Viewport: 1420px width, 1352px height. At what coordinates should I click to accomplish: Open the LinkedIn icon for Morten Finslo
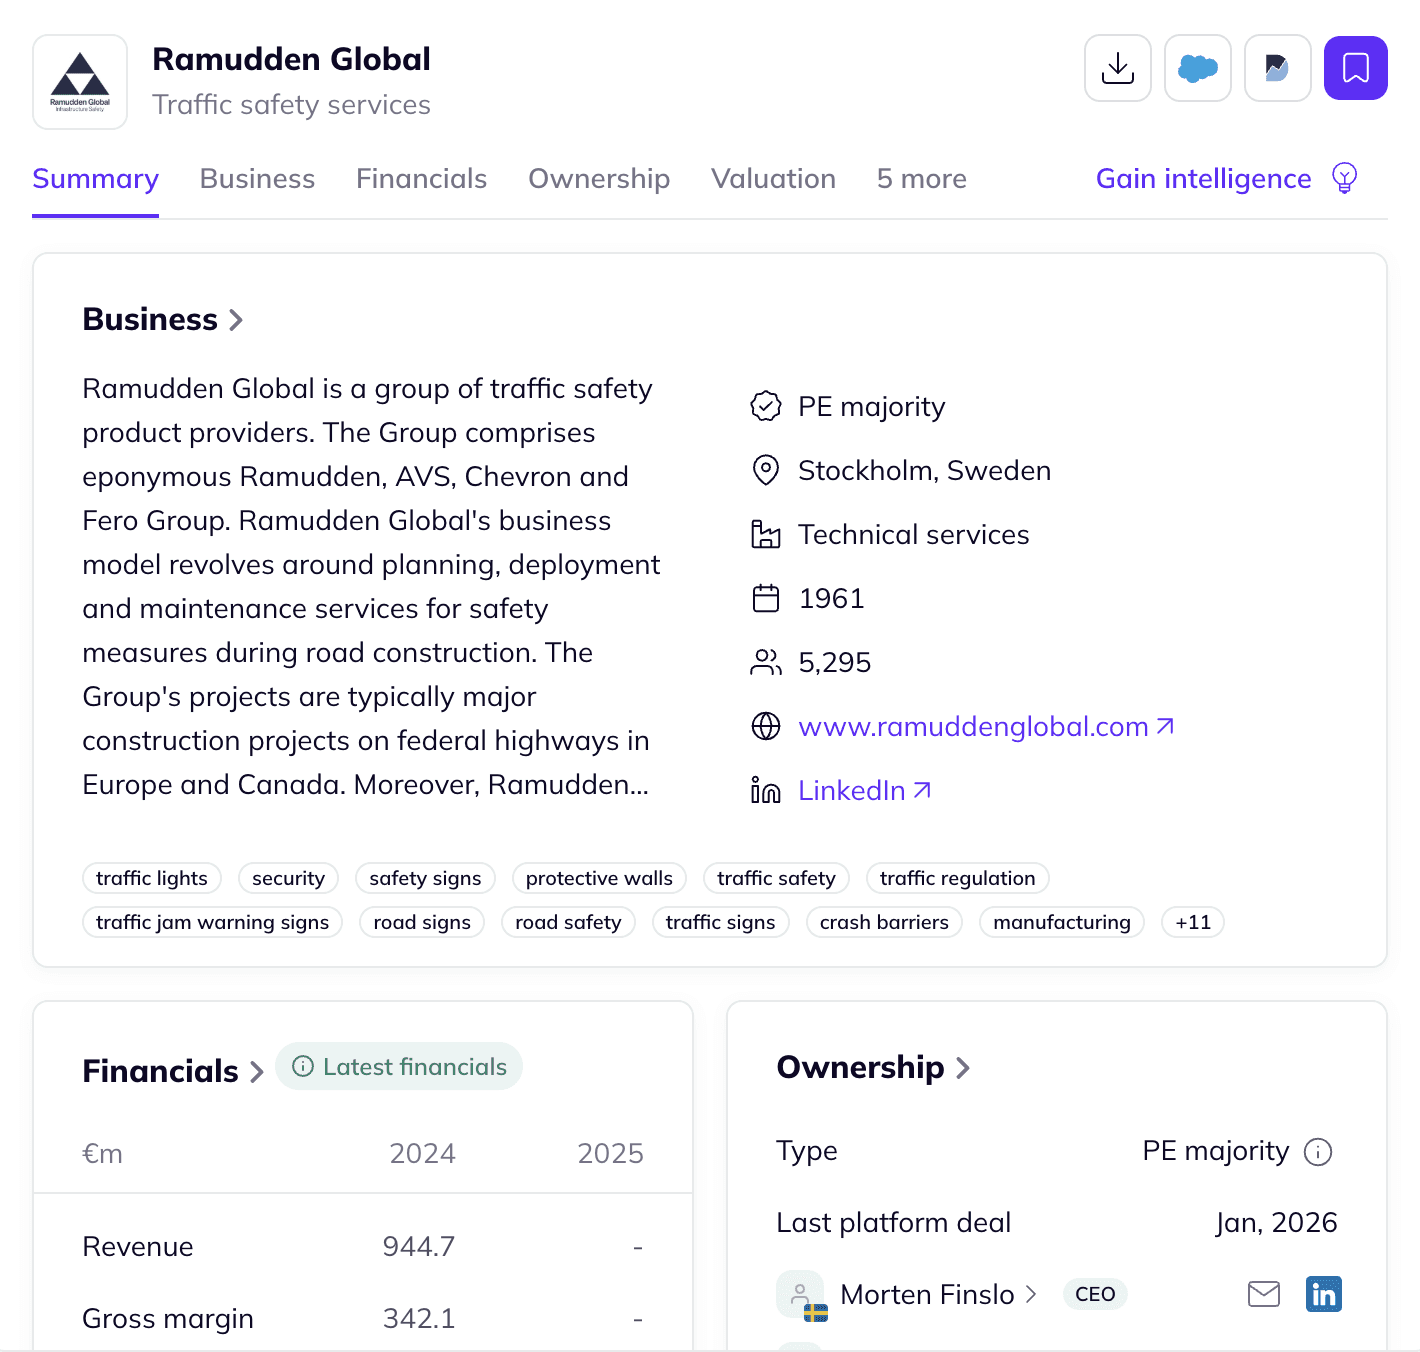coord(1324,1294)
